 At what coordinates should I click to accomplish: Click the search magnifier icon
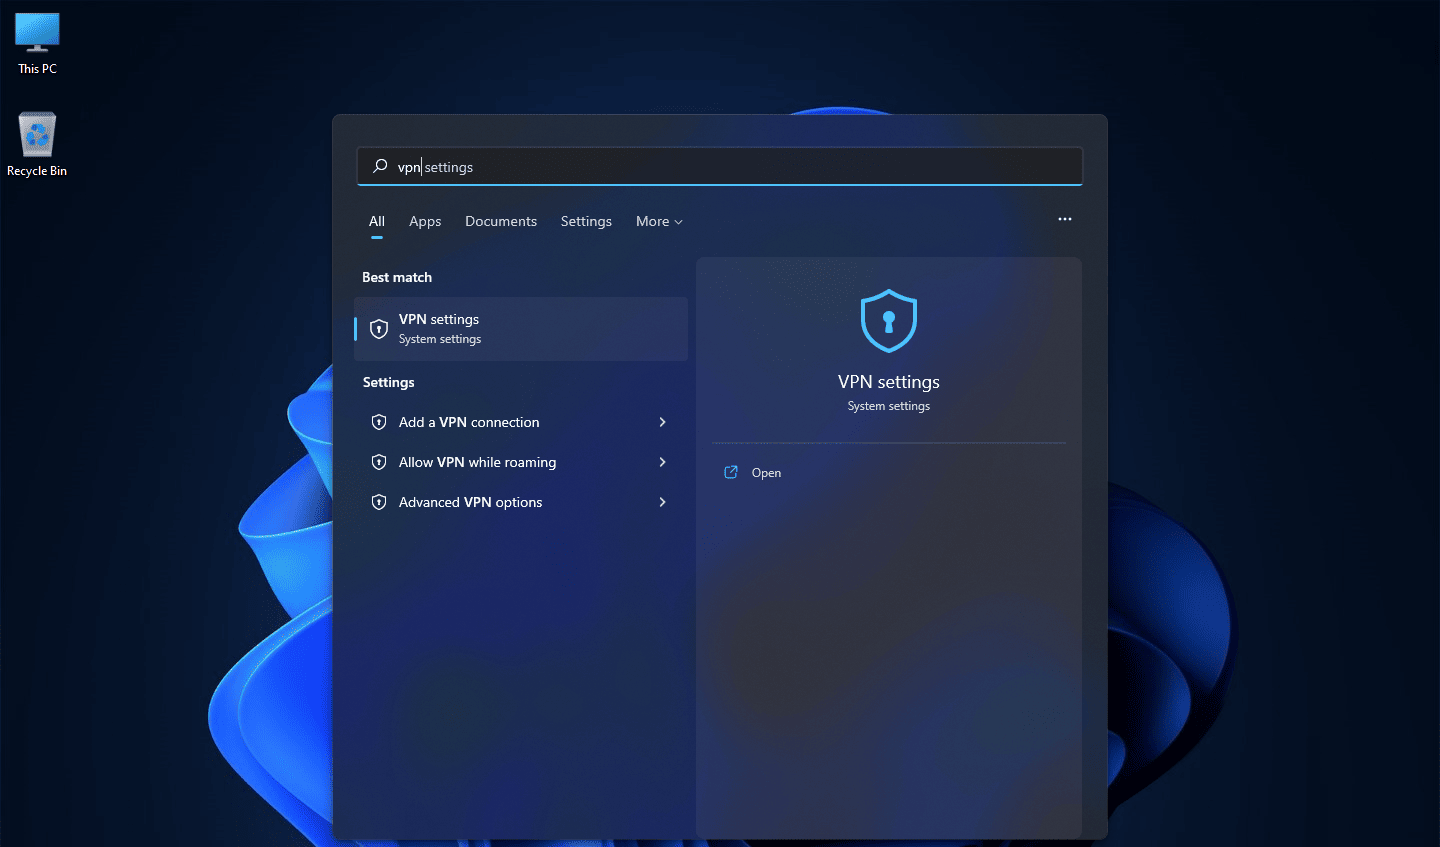(x=380, y=166)
